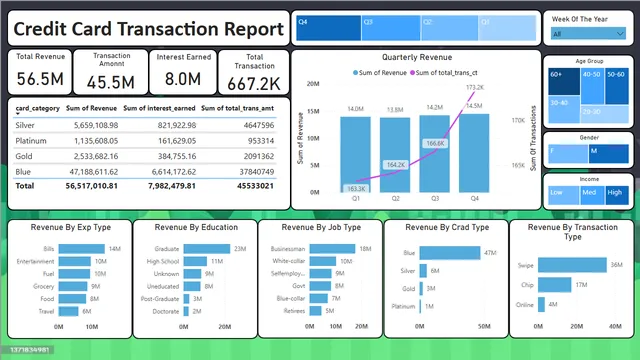Viewport: 640px width, 360px height.
Task: Open the Week Of The Year dropdown
Action: pyautogui.click(x=588, y=34)
